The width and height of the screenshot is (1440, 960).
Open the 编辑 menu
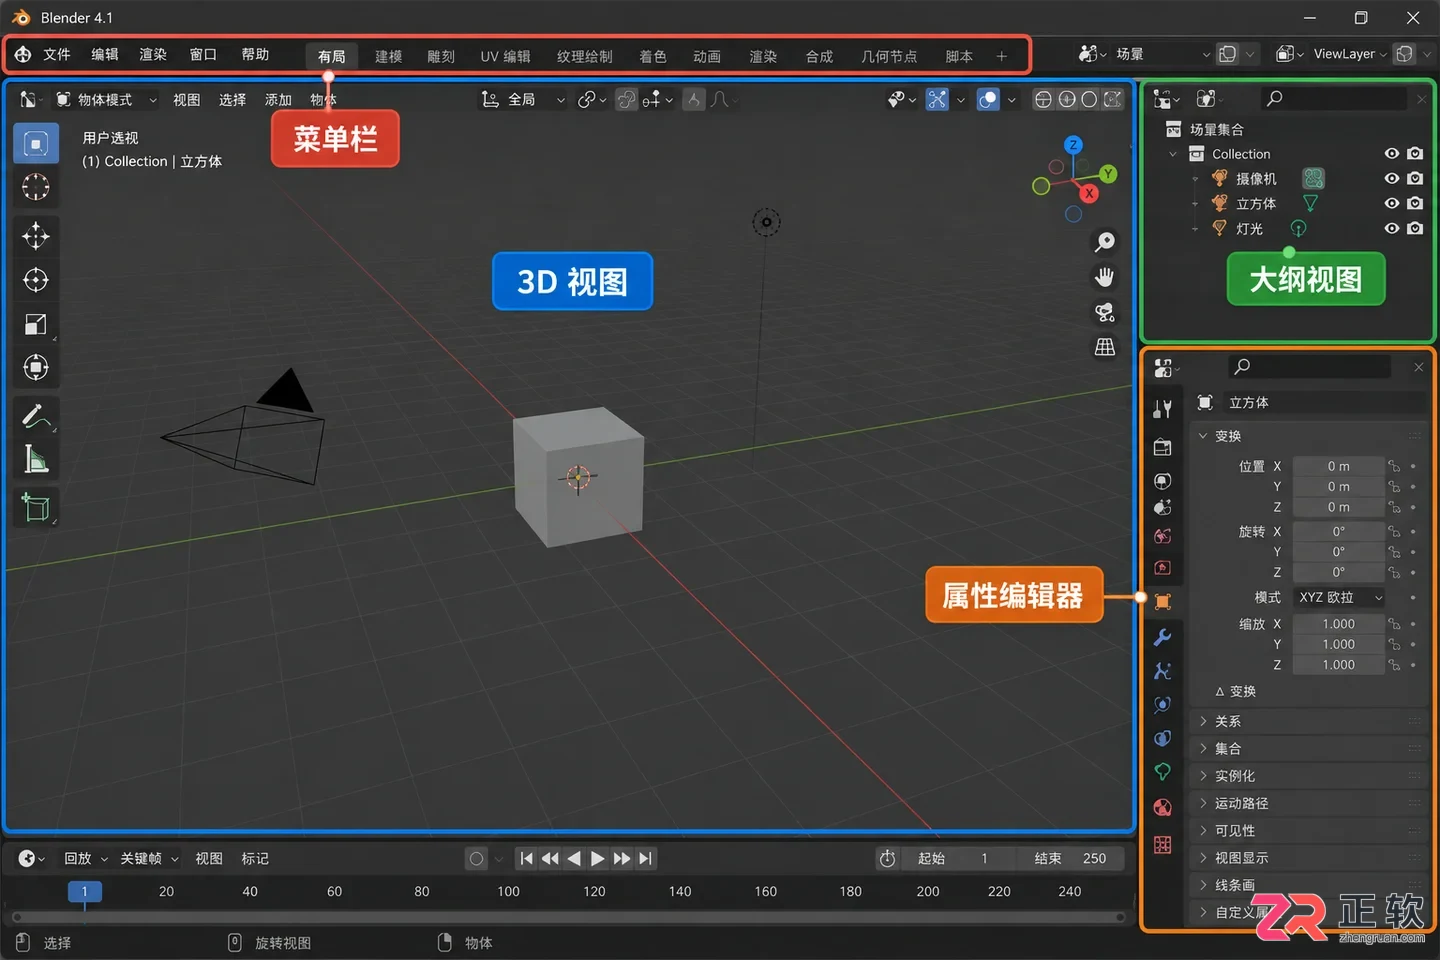(x=105, y=54)
